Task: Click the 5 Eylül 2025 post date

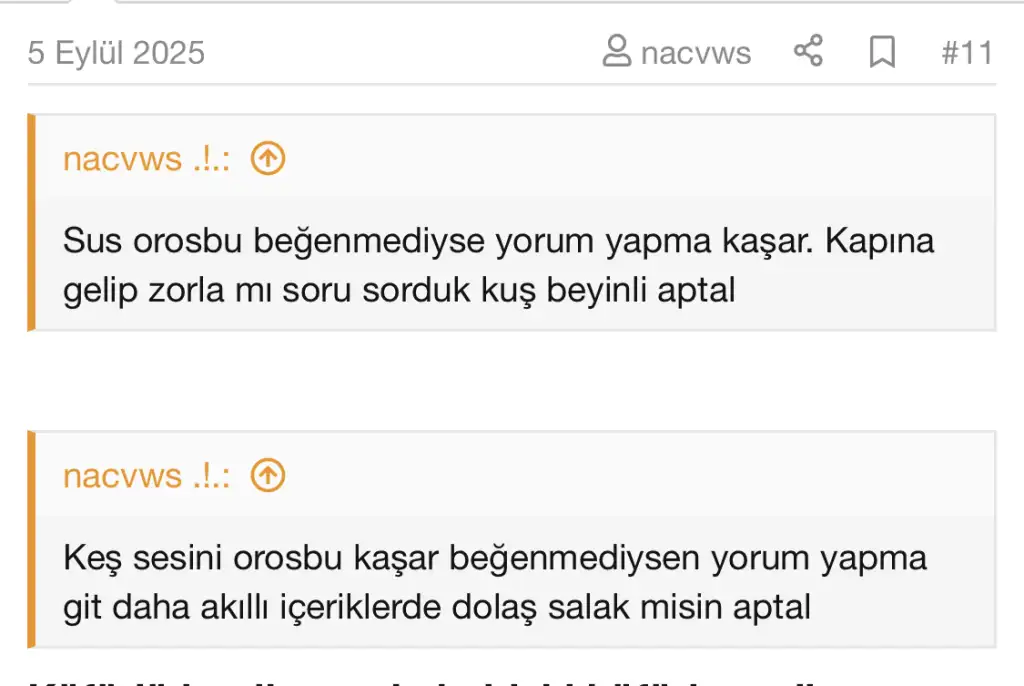Action: tap(116, 52)
